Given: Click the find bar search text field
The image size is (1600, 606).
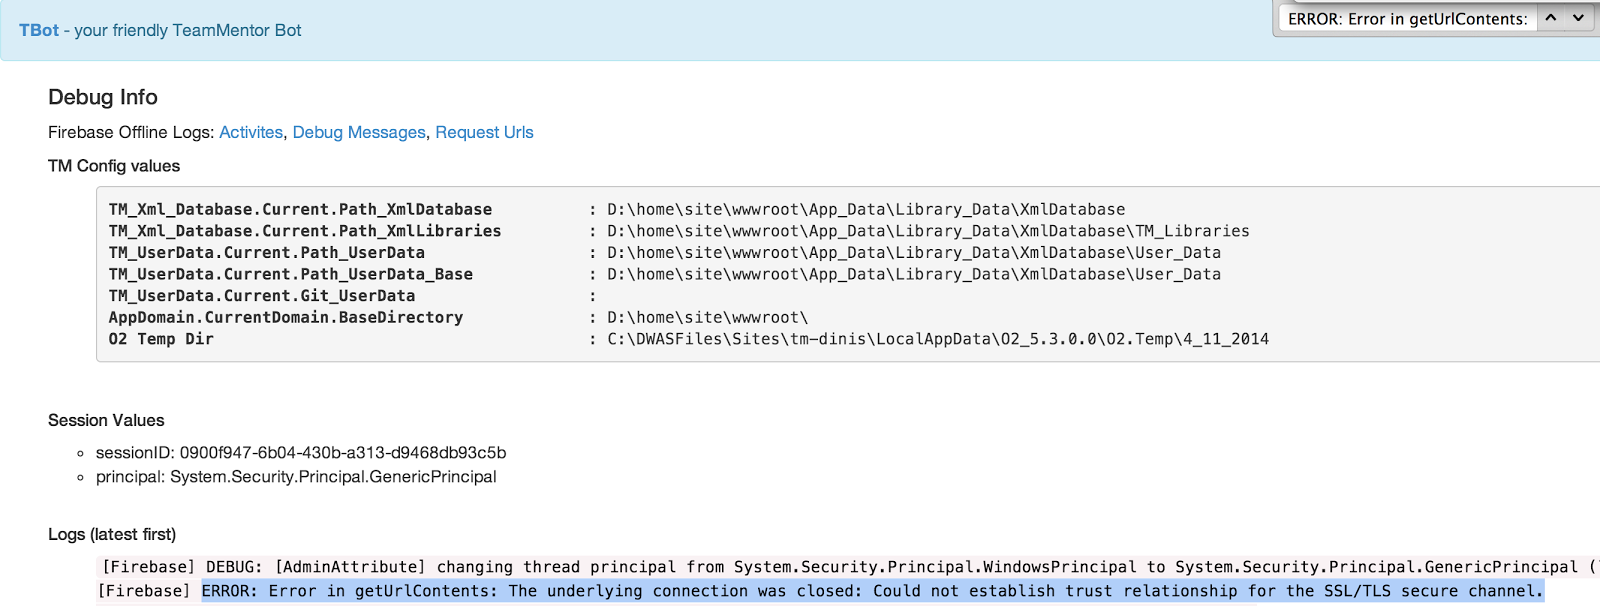Looking at the screenshot, I should click(1408, 19).
